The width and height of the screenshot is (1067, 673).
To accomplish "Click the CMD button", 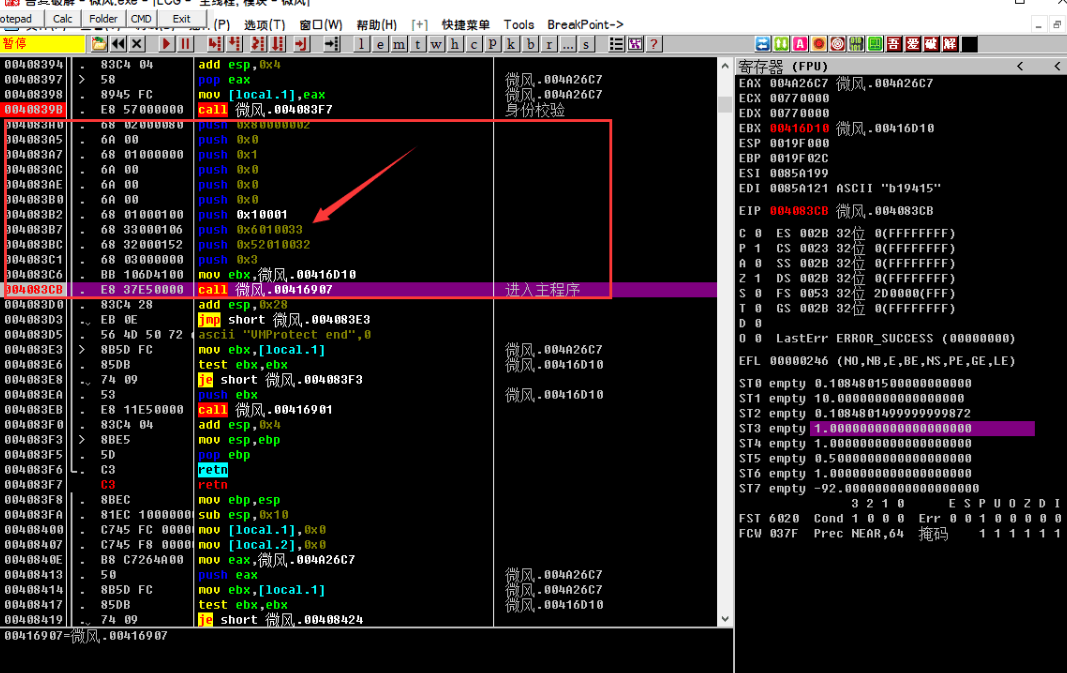I will (141, 18).
